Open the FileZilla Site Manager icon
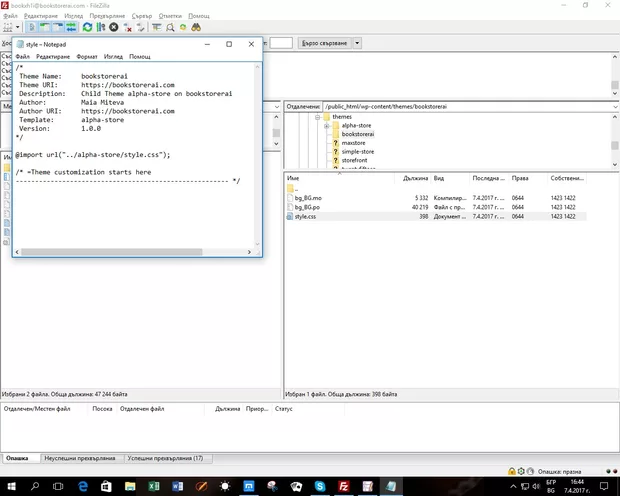This screenshot has width=620, height=496. tap(8, 27)
